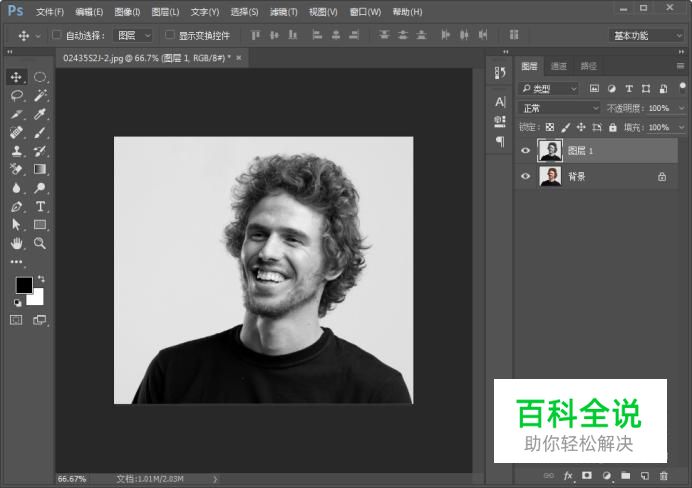Toggle lock image pixels brush icon
Viewport: 692px width, 488px height.
coord(565,127)
